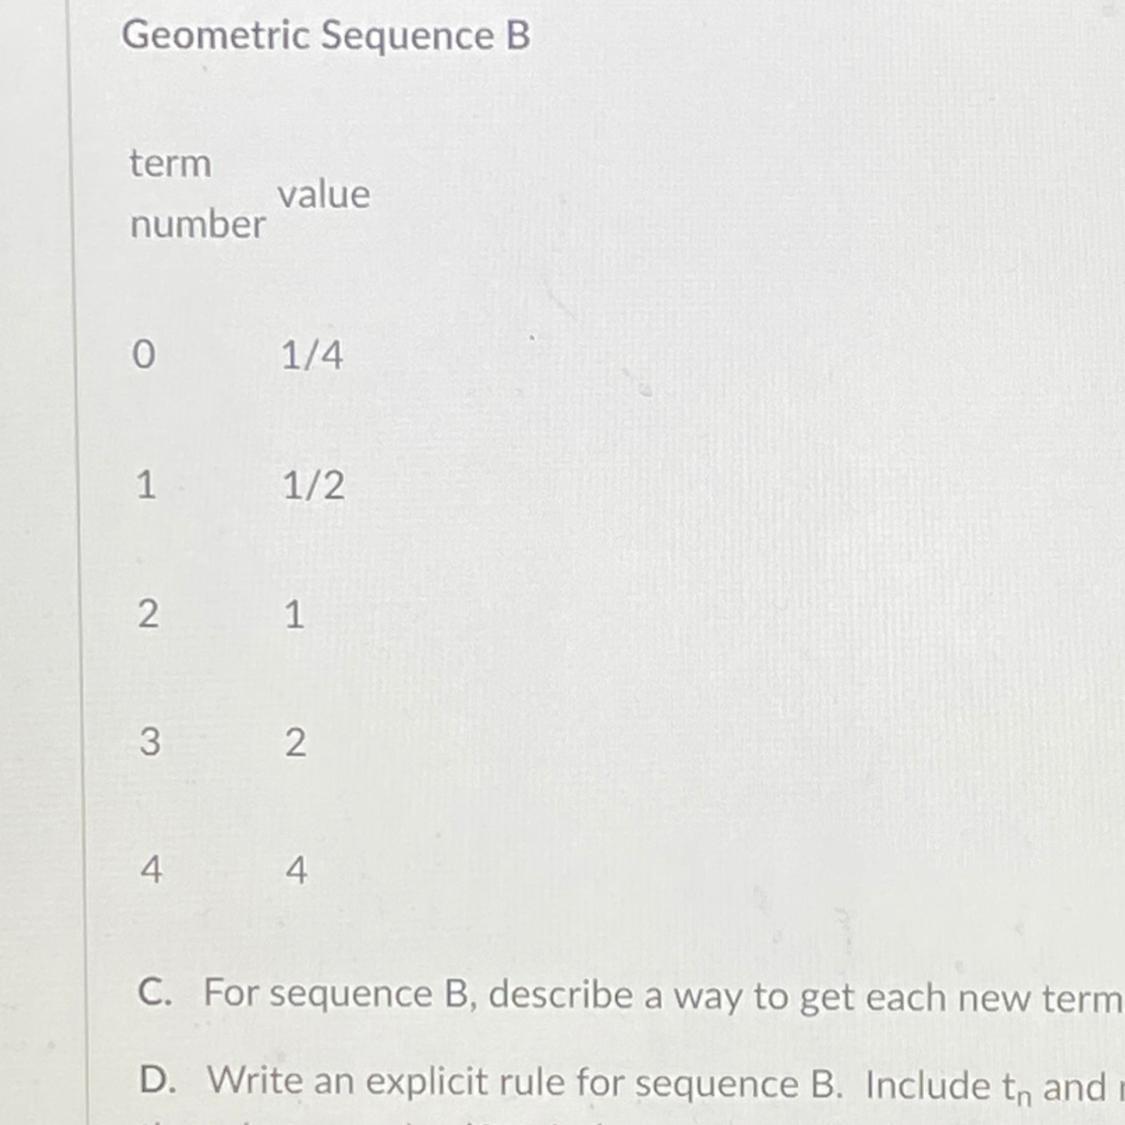This screenshot has width=1125, height=1125.
Task: Select the 'value' column header
Action: pyautogui.click(x=324, y=194)
